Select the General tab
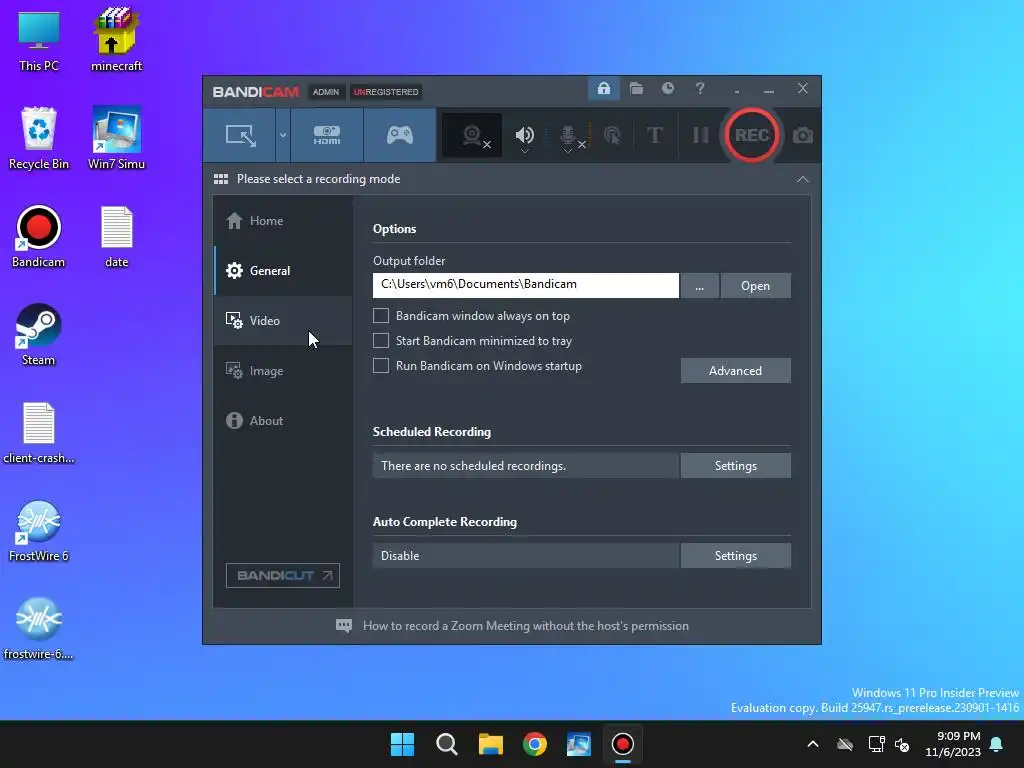The height and width of the screenshot is (768, 1024). click(283, 270)
